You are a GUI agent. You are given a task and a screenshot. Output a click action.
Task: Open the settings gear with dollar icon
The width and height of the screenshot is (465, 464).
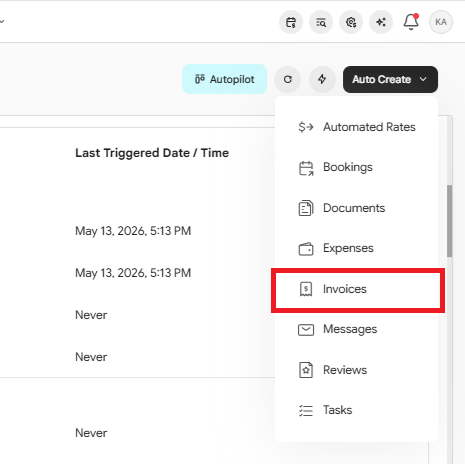click(x=351, y=22)
